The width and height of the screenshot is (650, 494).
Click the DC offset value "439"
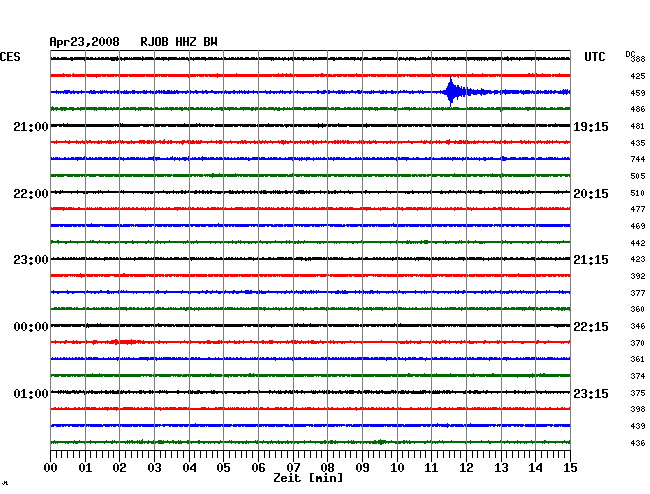point(638,426)
